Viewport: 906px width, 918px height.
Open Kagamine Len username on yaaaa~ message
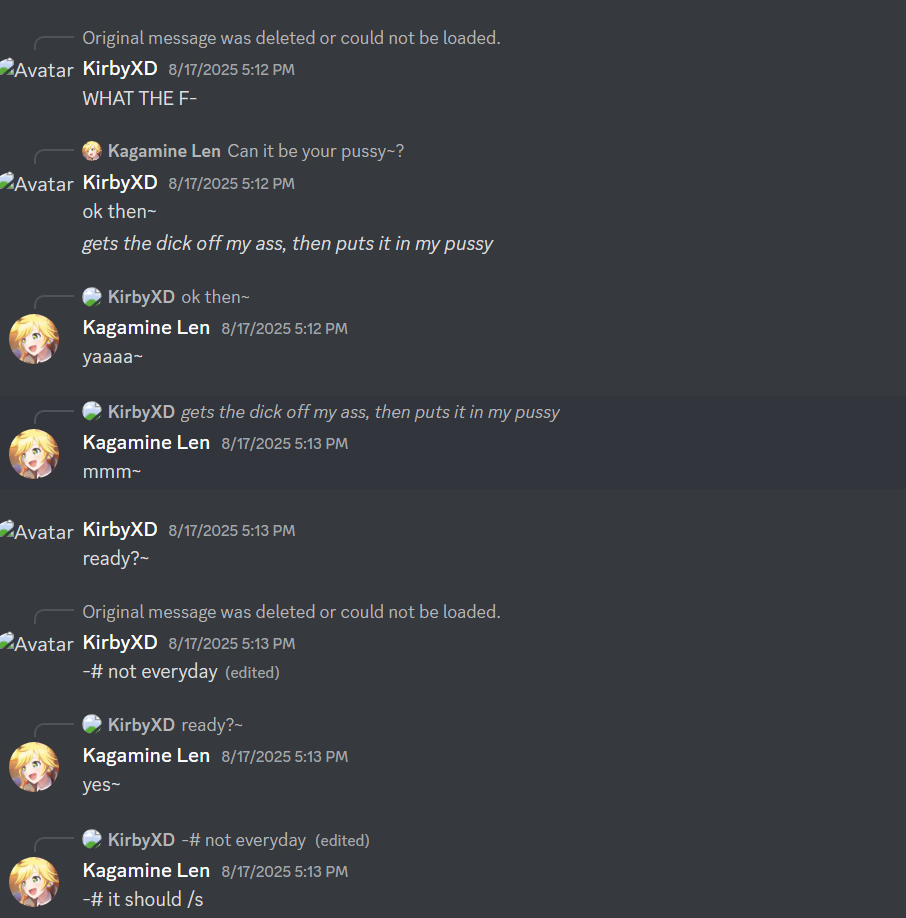[x=146, y=327]
